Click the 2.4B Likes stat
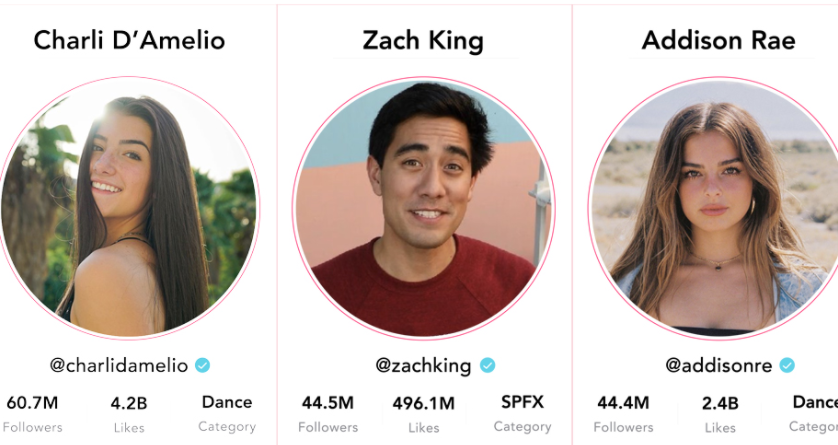The height and width of the screenshot is (445, 838). [x=720, y=413]
